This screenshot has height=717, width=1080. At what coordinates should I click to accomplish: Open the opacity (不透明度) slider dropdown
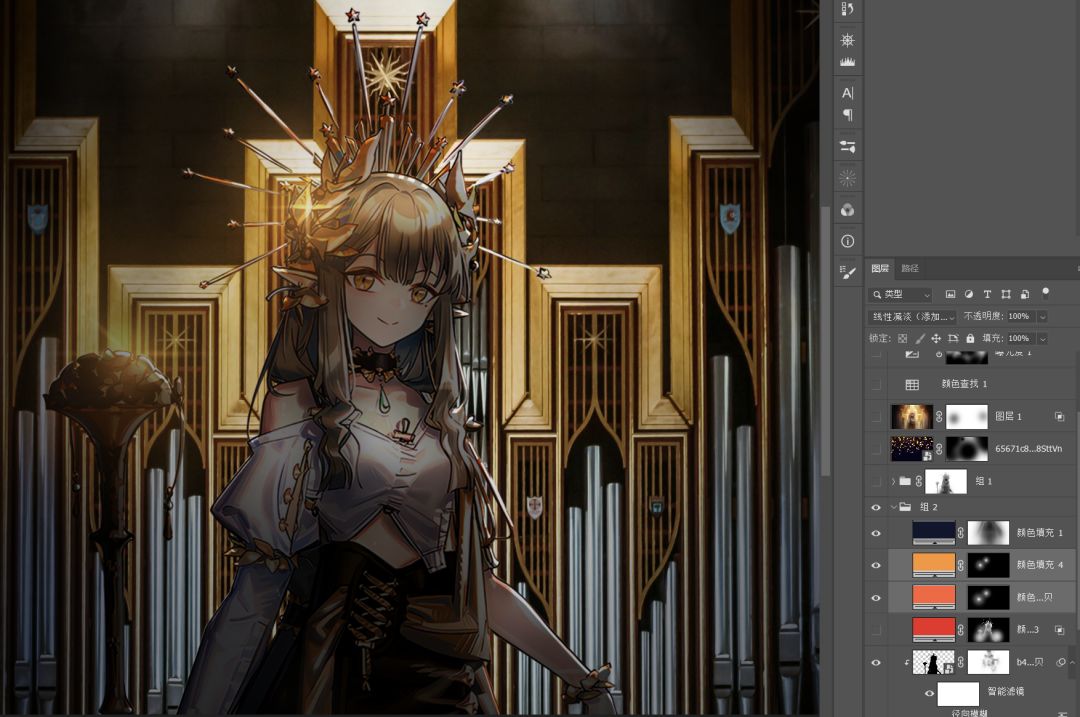[1043, 316]
